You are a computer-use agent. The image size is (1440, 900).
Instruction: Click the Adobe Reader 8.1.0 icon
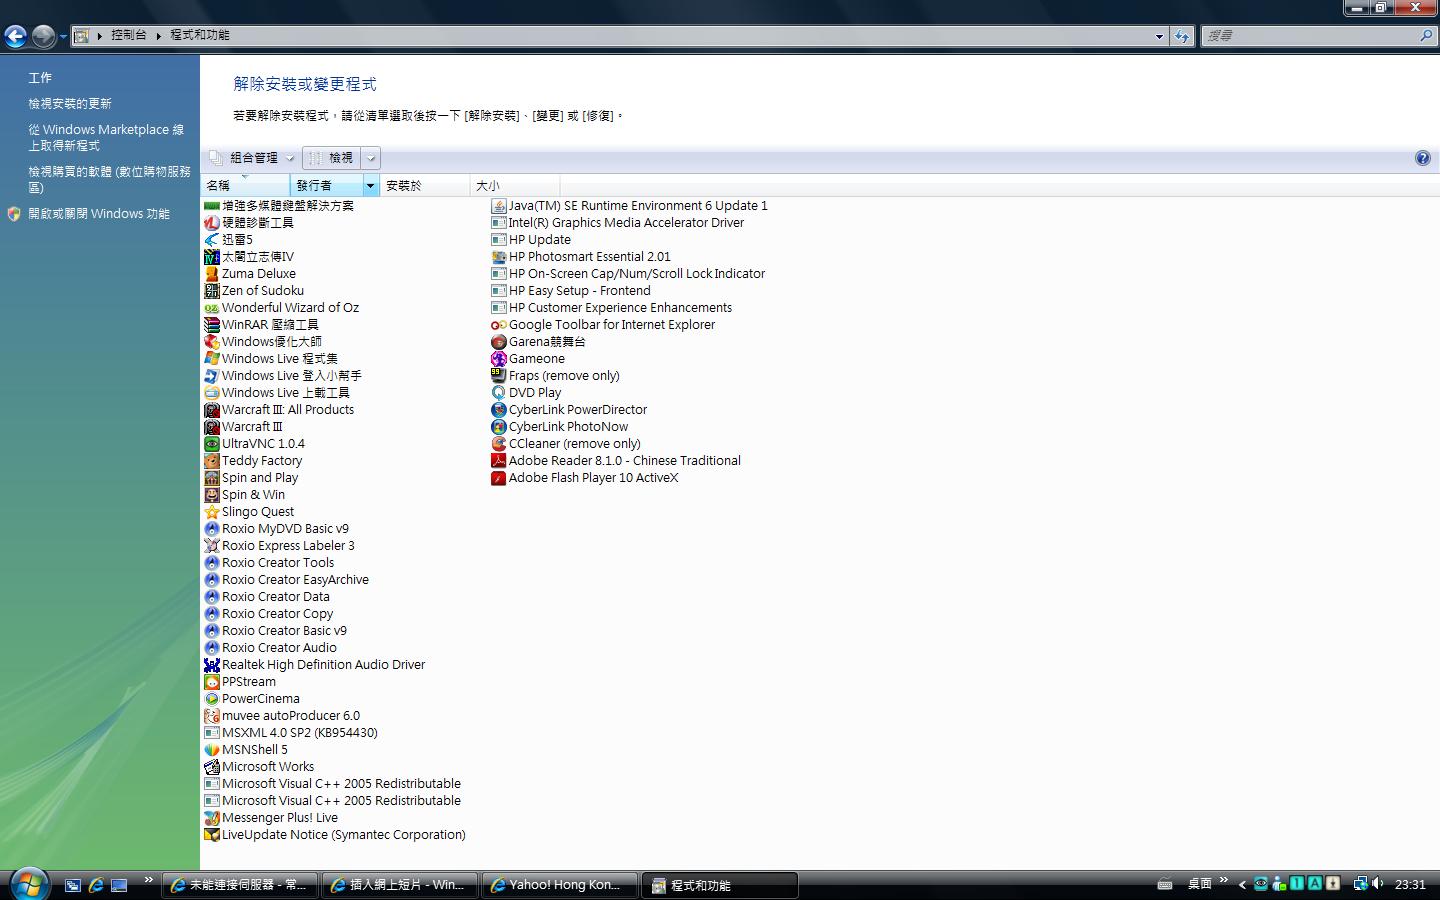499,461
